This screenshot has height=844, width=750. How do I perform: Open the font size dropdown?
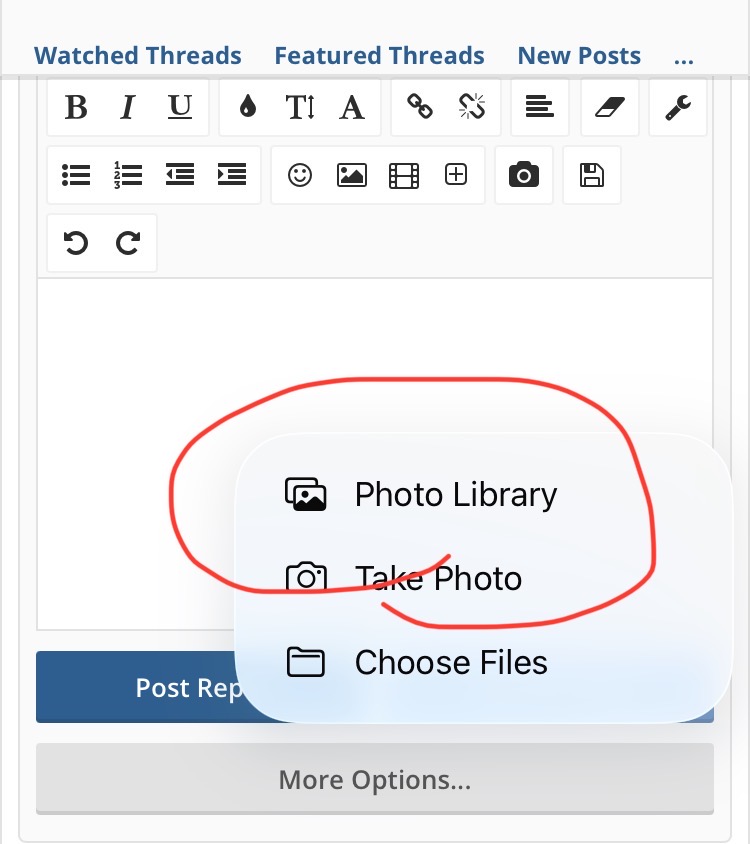click(300, 108)
